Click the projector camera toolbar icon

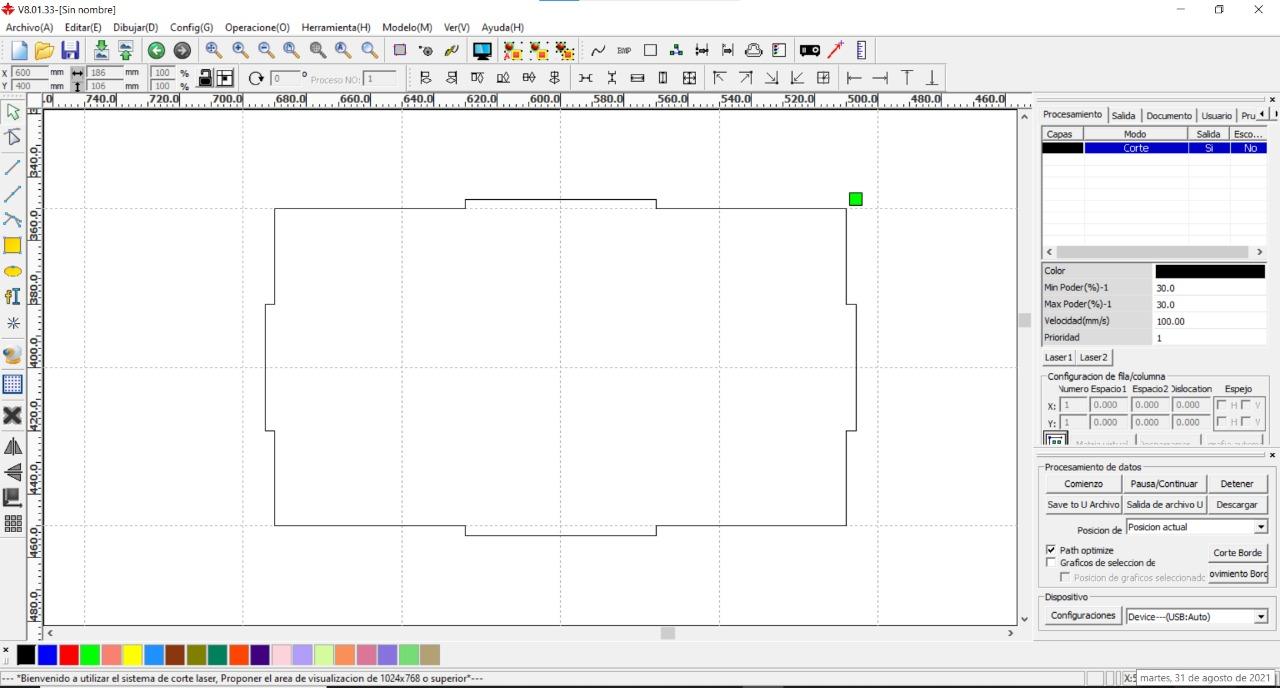pyautogui.click(x=810, y=50)
